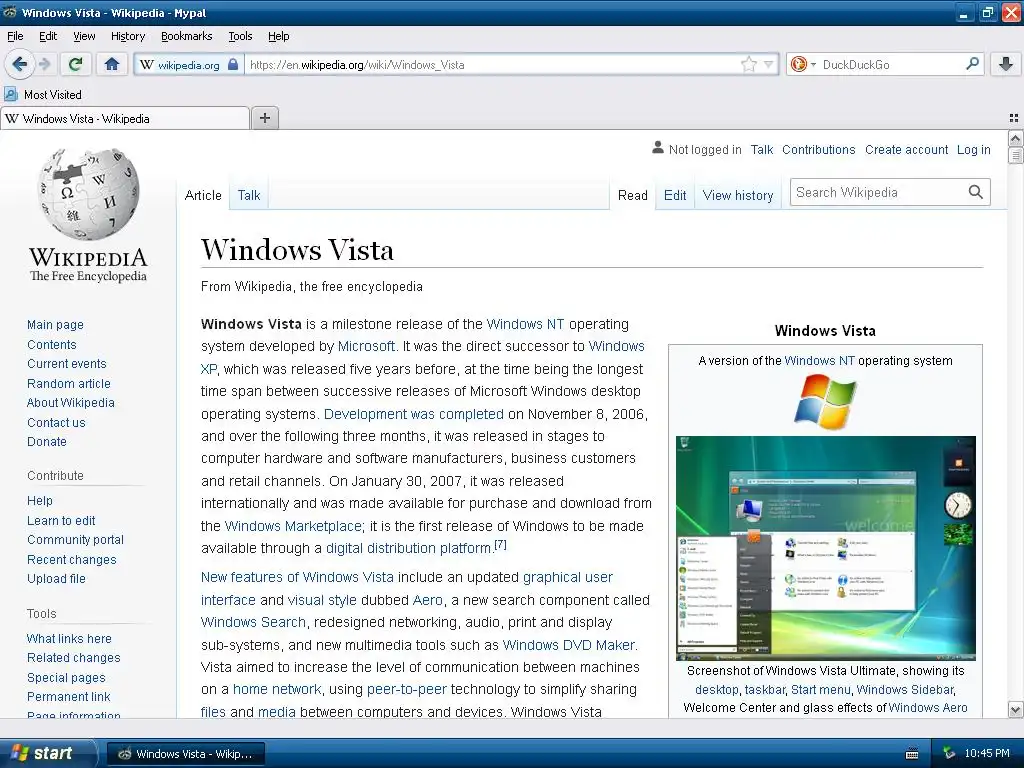The image size is (1024, 768).
Task: Open the Windows Vista desktop screenshot thumbnail
Action: (825, 548)
